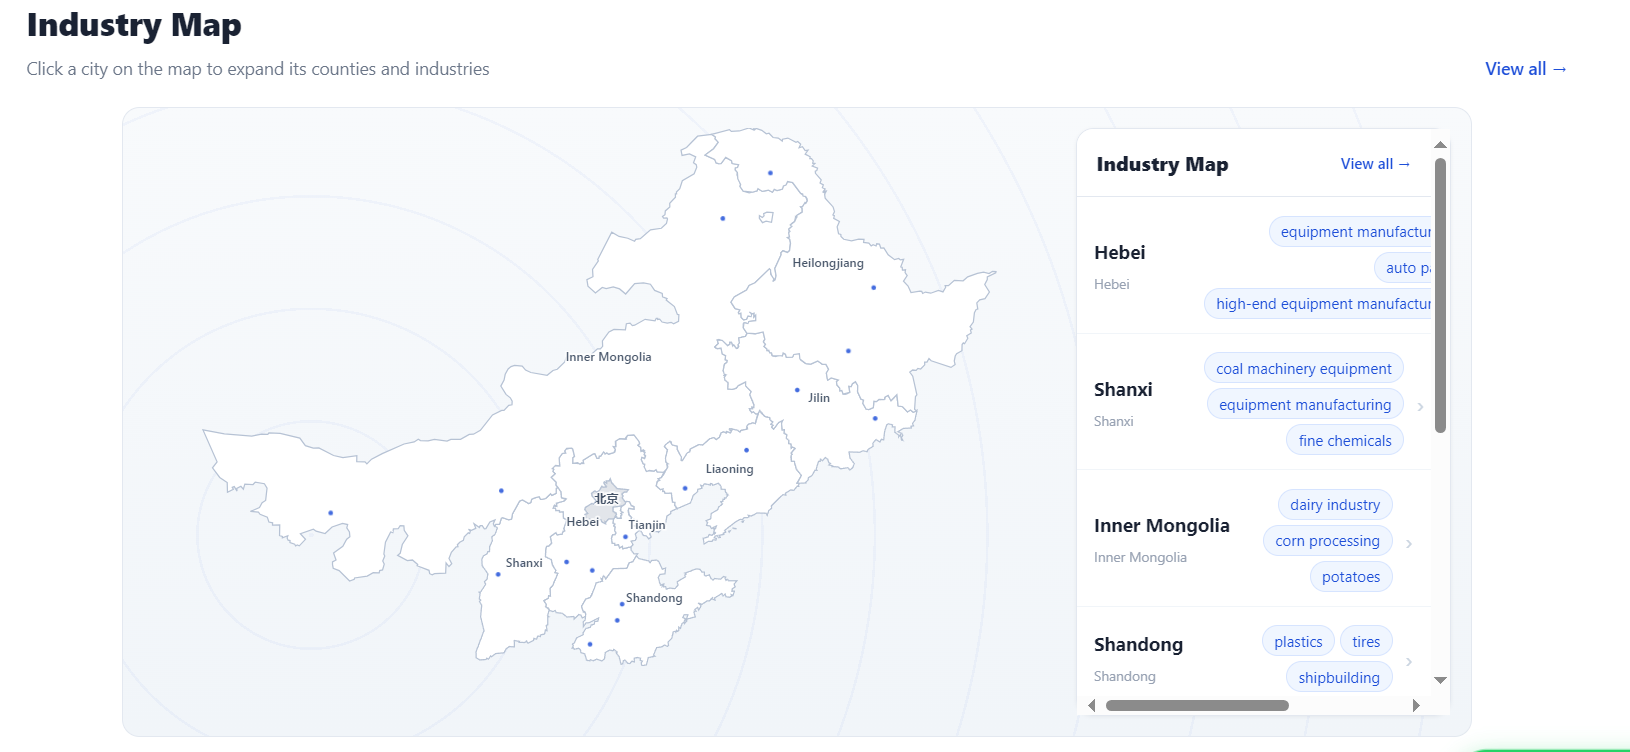This screenshot has width=1630, height=752.
Task: Click the Inner Mongolia label on the map
Action: (x=608, y=357)
